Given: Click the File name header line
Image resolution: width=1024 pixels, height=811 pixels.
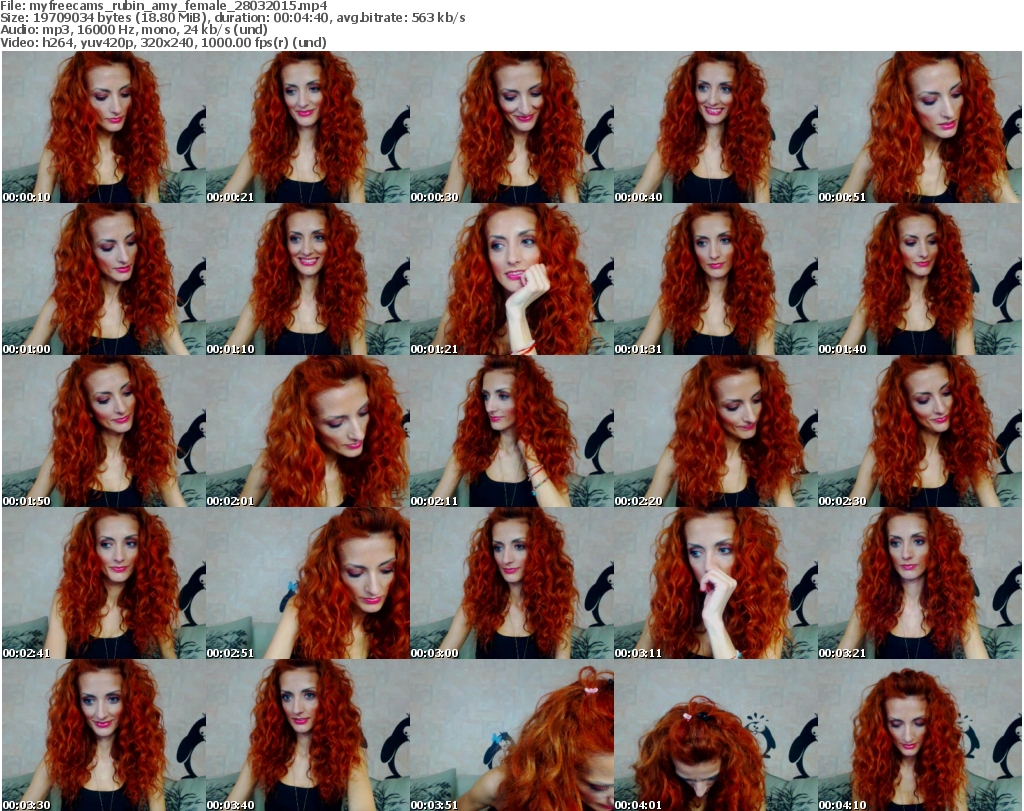Looking at the screenshot, I should (164, 6).
